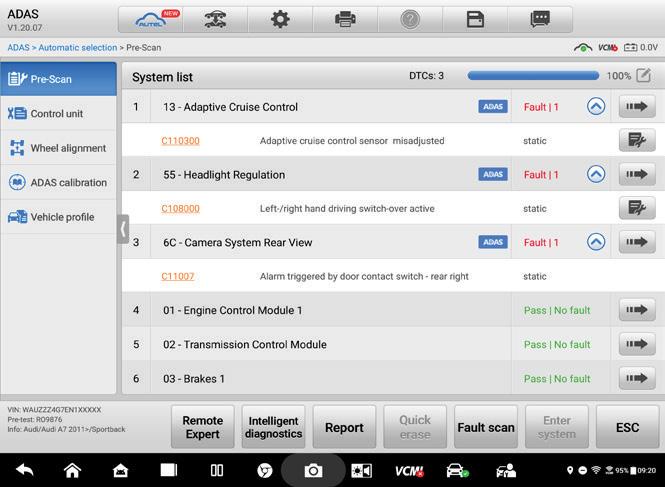The width and height of the screenshot is (665, 487).
Task: Tap the Quick erase button
Action: [415, 427]
